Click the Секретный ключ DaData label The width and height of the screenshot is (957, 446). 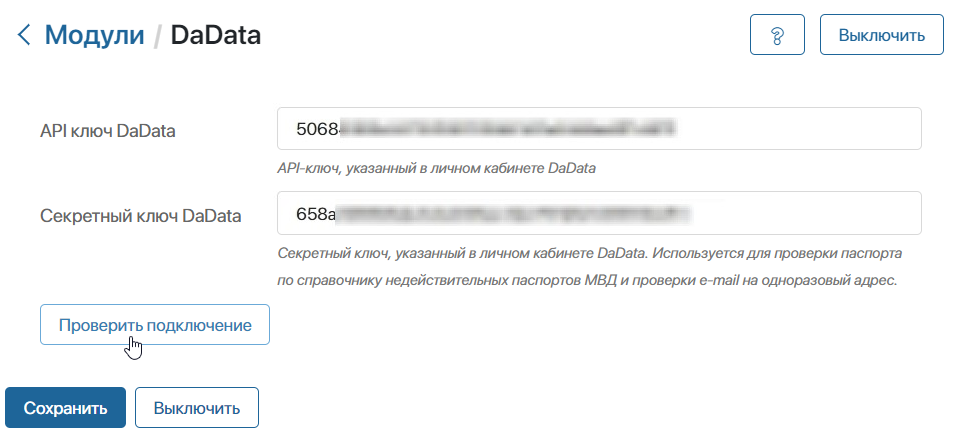pos(140,215)
